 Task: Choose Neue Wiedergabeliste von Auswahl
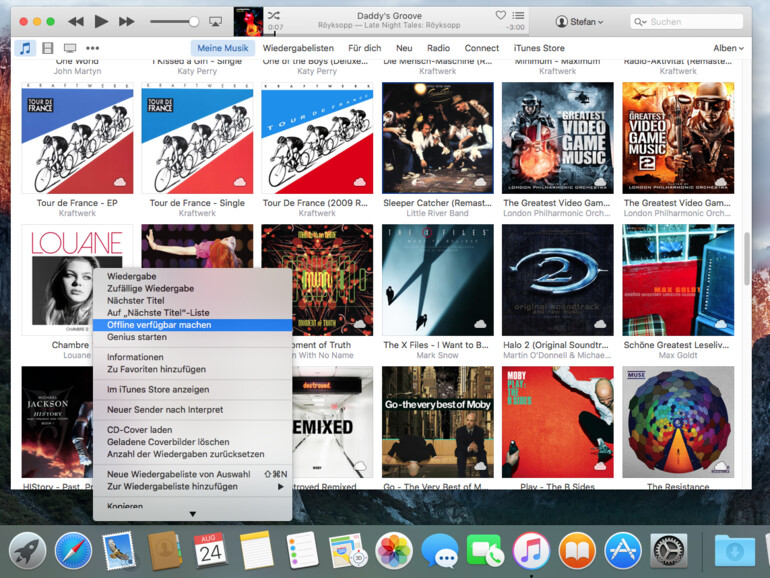[192, 474]
